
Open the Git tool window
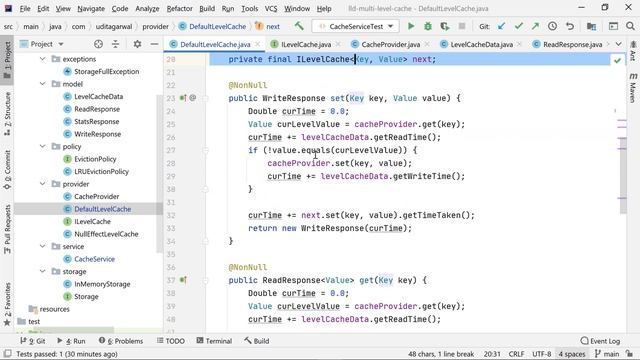pos(33,341)
